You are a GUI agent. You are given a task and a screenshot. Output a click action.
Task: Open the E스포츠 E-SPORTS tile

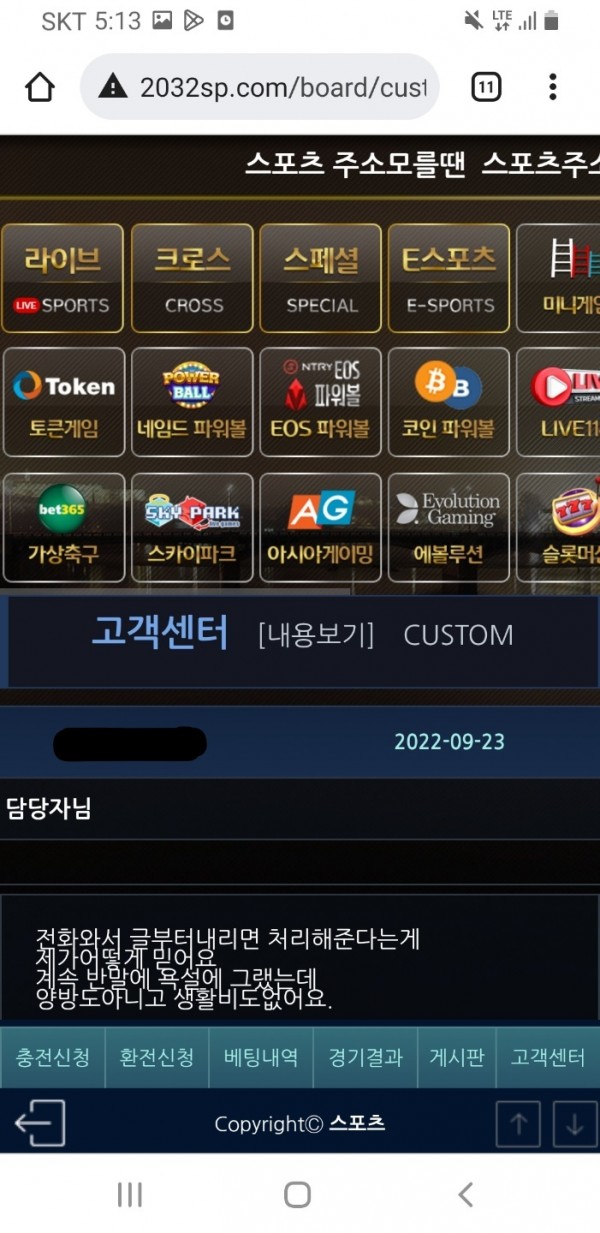pyautogui.click(x=449, y=278)
